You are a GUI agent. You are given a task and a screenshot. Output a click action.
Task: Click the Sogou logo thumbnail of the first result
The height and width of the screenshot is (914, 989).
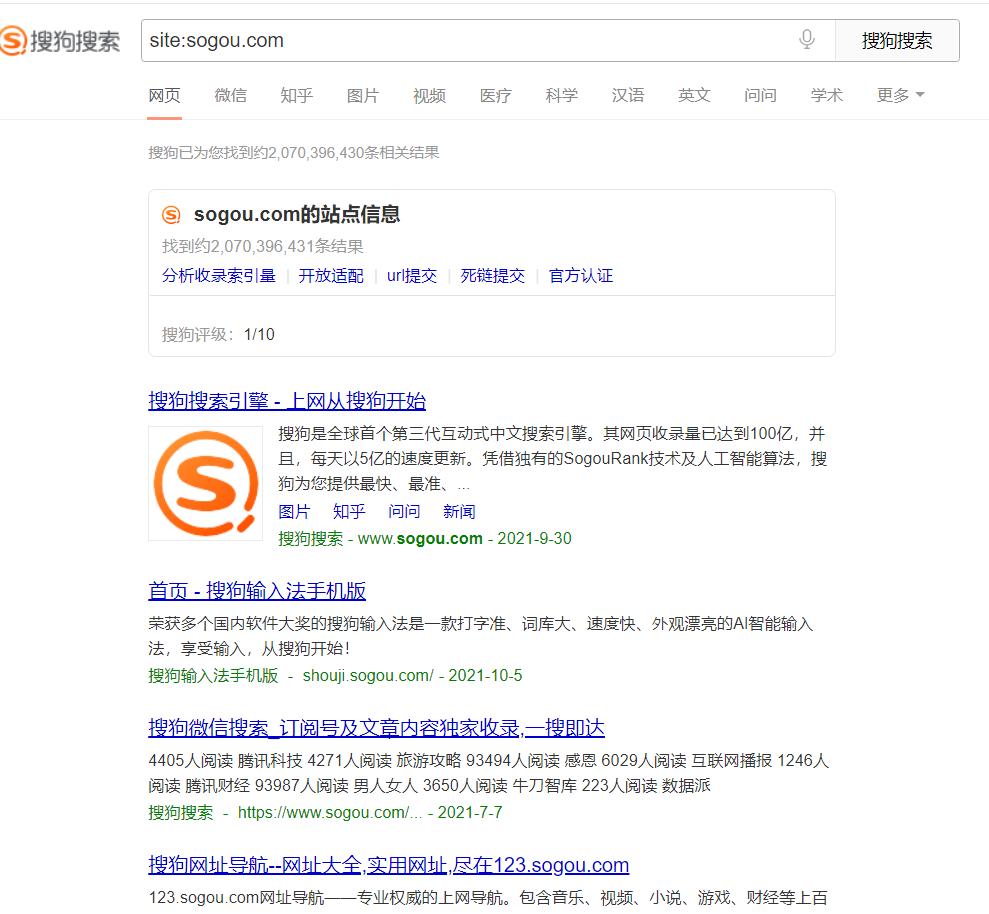tap(205, 482)
